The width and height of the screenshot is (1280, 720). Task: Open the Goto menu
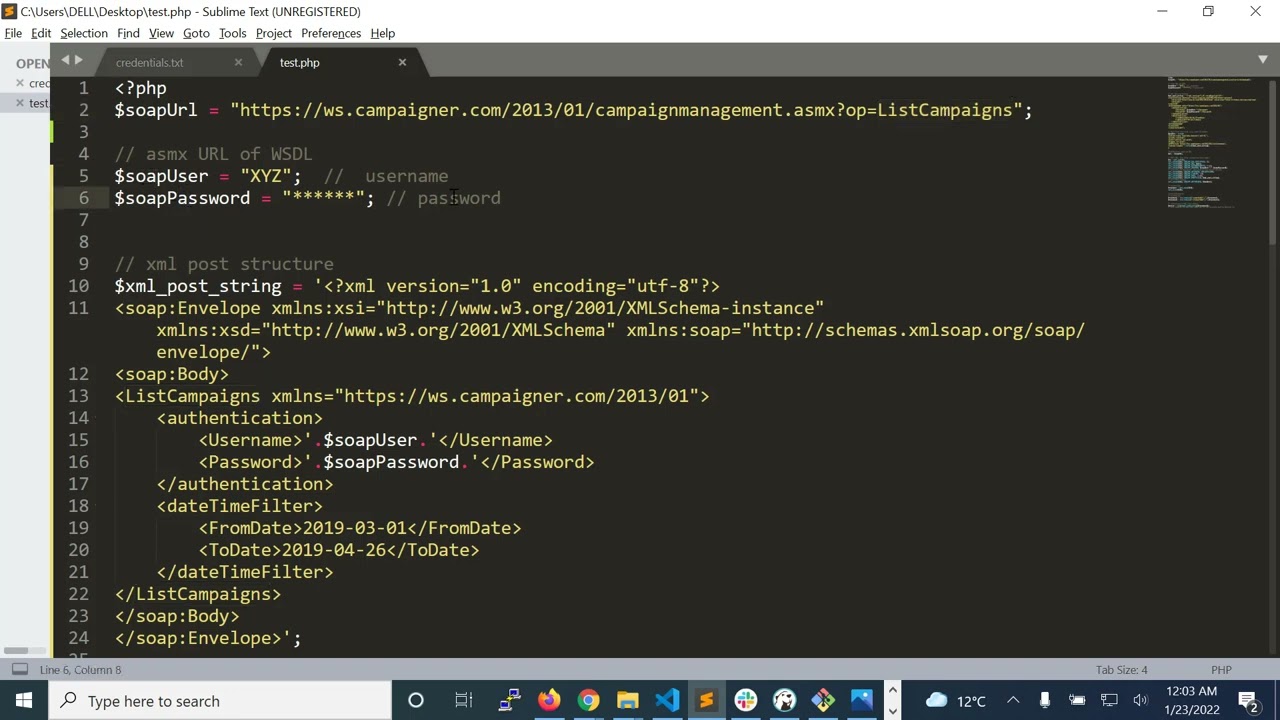[196, 33]
